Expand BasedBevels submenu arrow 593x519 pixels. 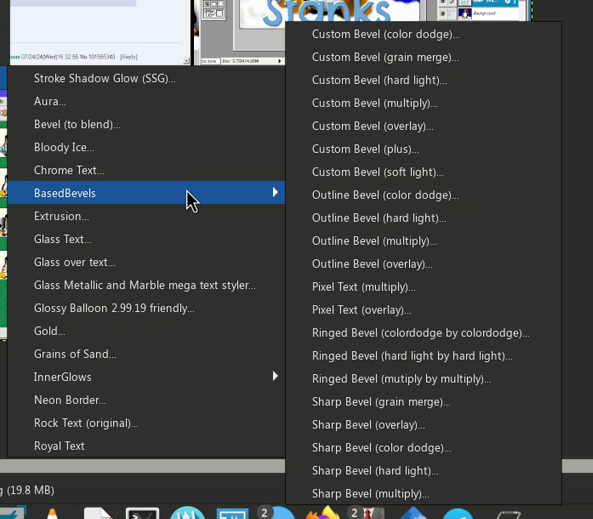pyautogui.click(x=275, y=193)
